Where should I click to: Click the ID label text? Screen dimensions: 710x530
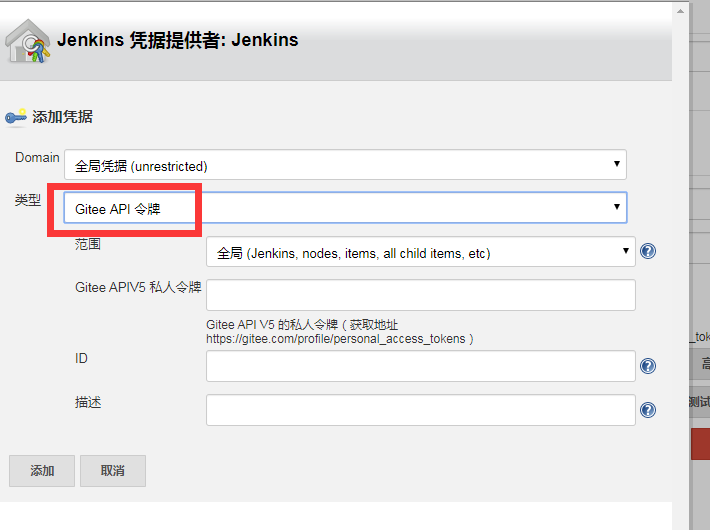[81, 358]
